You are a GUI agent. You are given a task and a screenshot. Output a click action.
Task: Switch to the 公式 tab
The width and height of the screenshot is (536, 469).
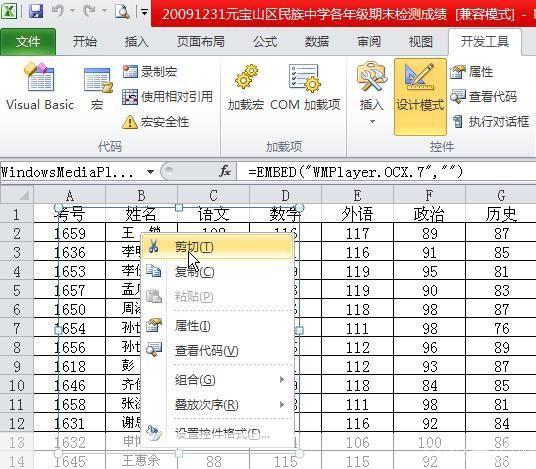click(265, 42)
